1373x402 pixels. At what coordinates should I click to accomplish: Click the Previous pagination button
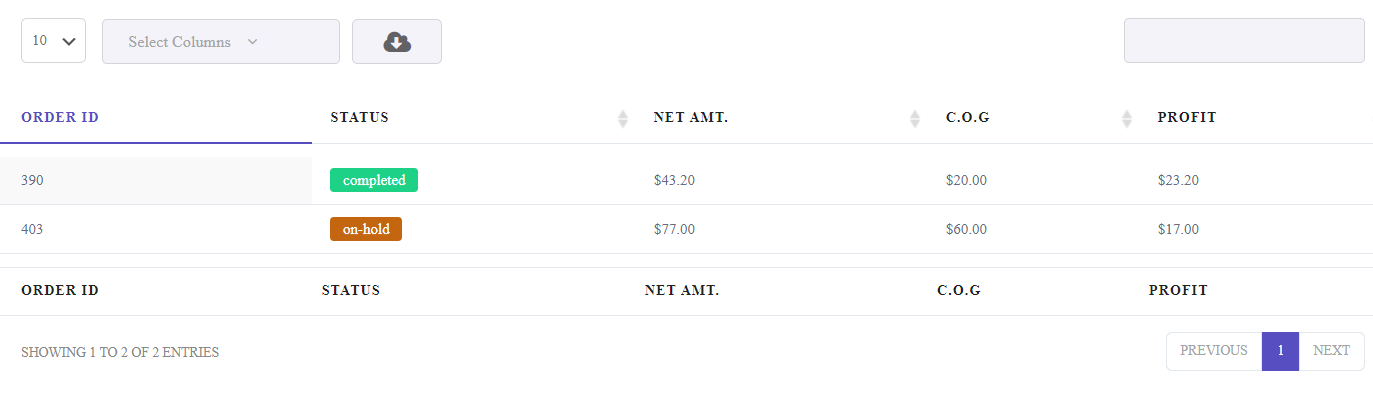pos(1214,351)
